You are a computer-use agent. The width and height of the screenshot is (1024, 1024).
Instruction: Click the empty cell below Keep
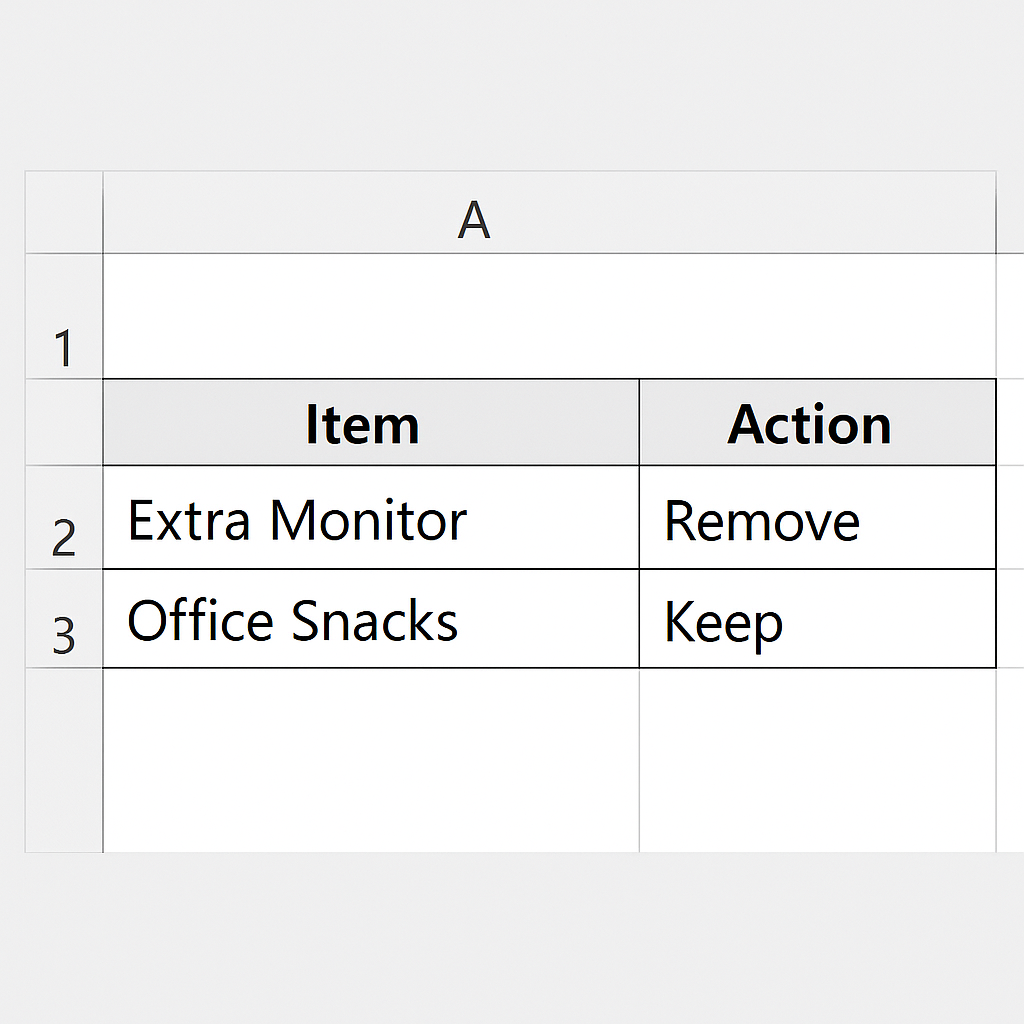[x=817, y=760]
